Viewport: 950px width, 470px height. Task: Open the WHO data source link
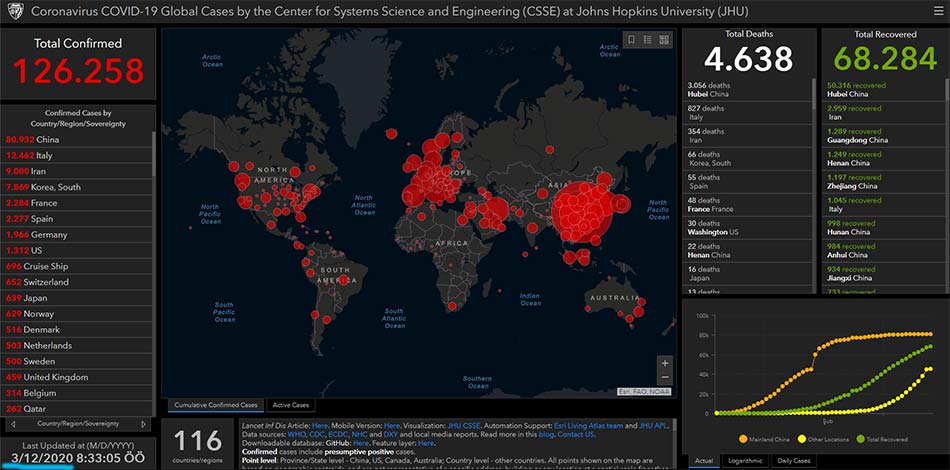point(297,434)
